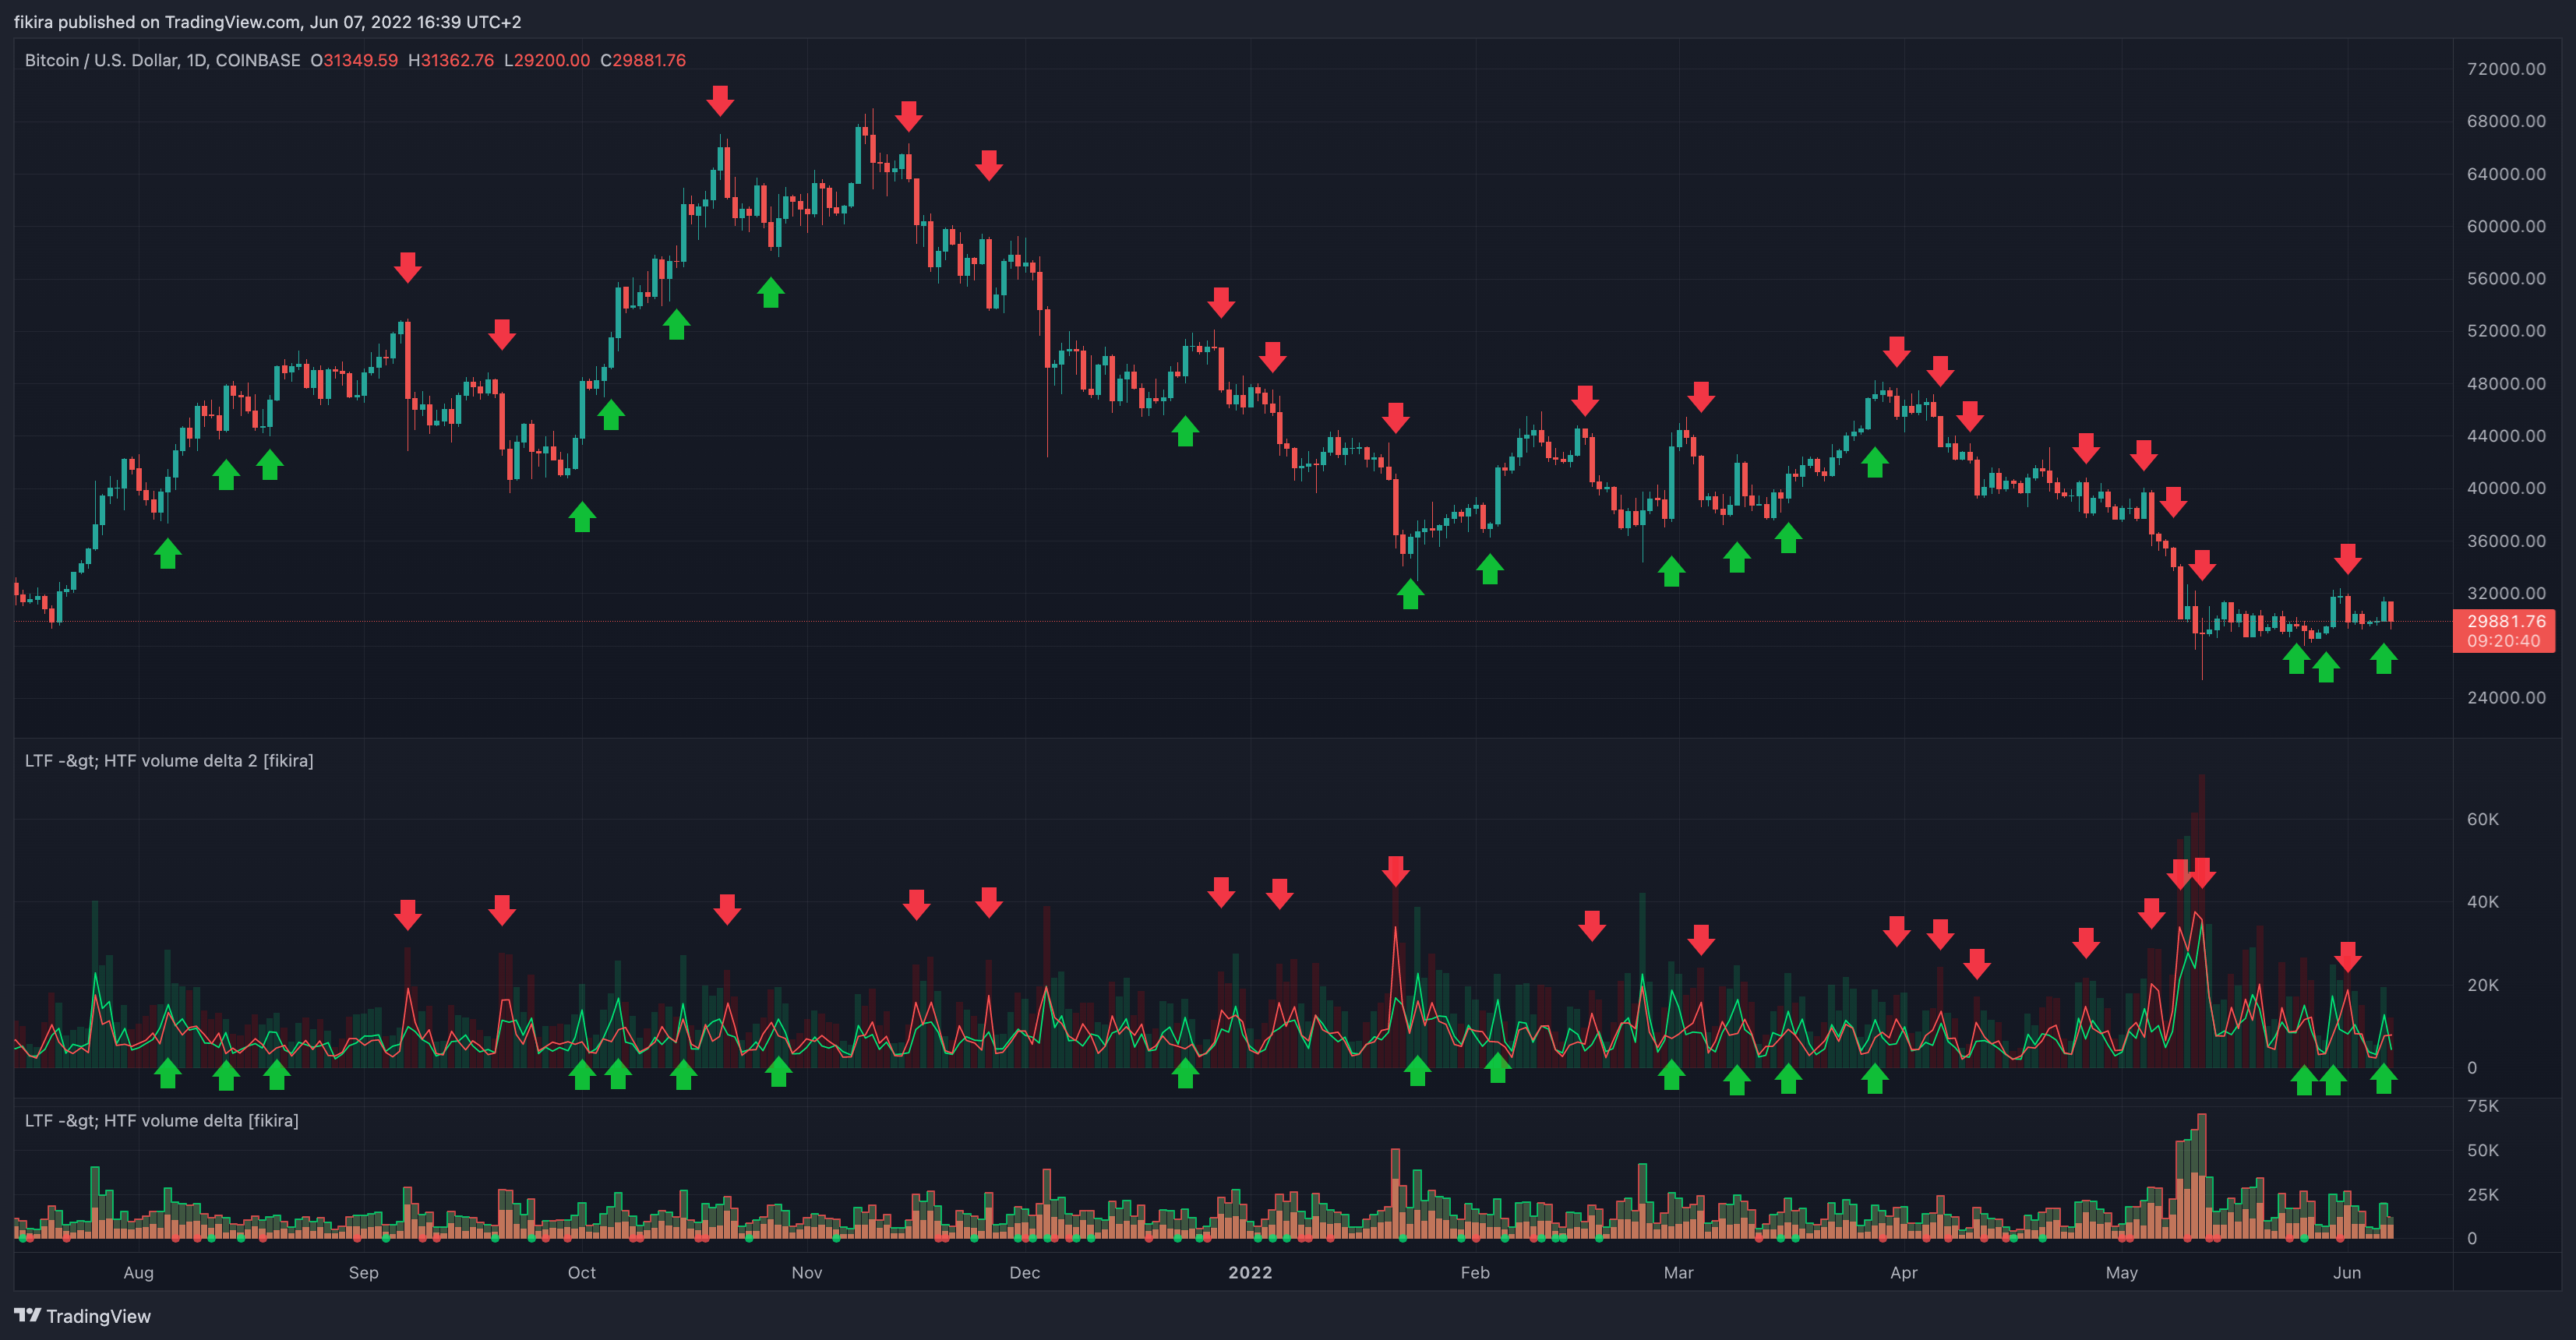Screen dimensions: 2576x1340
Task: Click the TradingView logo at bottom left
Action: click(x=82, y=1316)
